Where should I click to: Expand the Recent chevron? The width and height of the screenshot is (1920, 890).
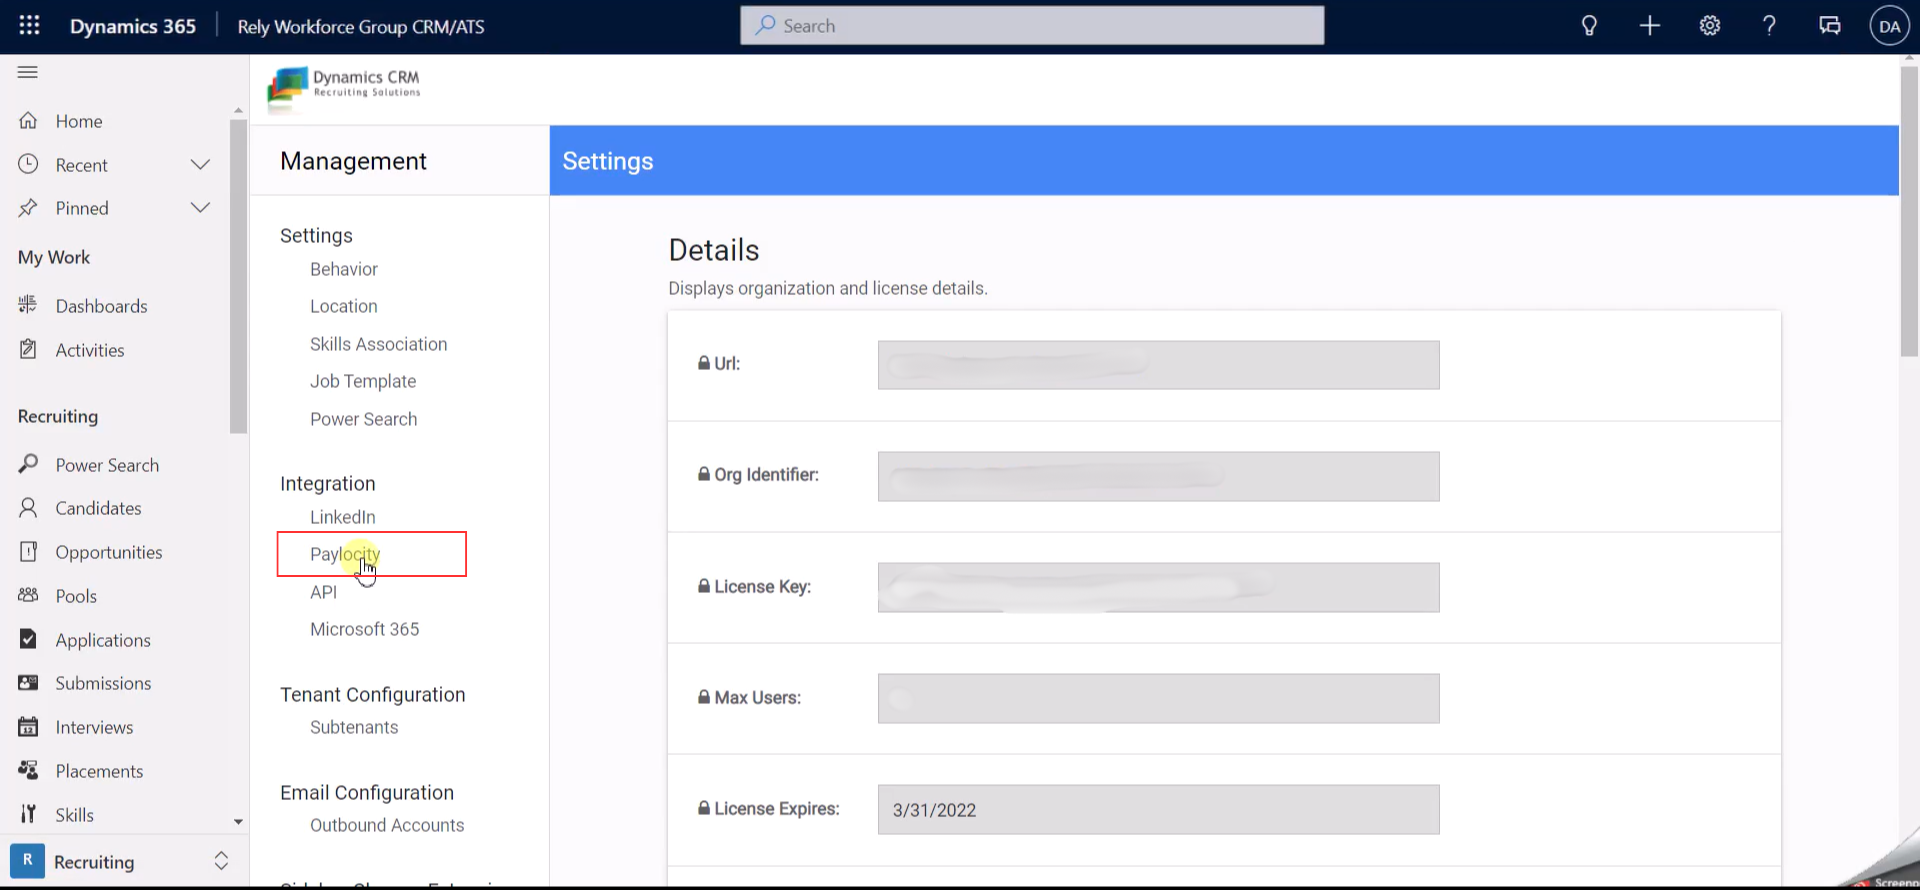pos(200,164)
